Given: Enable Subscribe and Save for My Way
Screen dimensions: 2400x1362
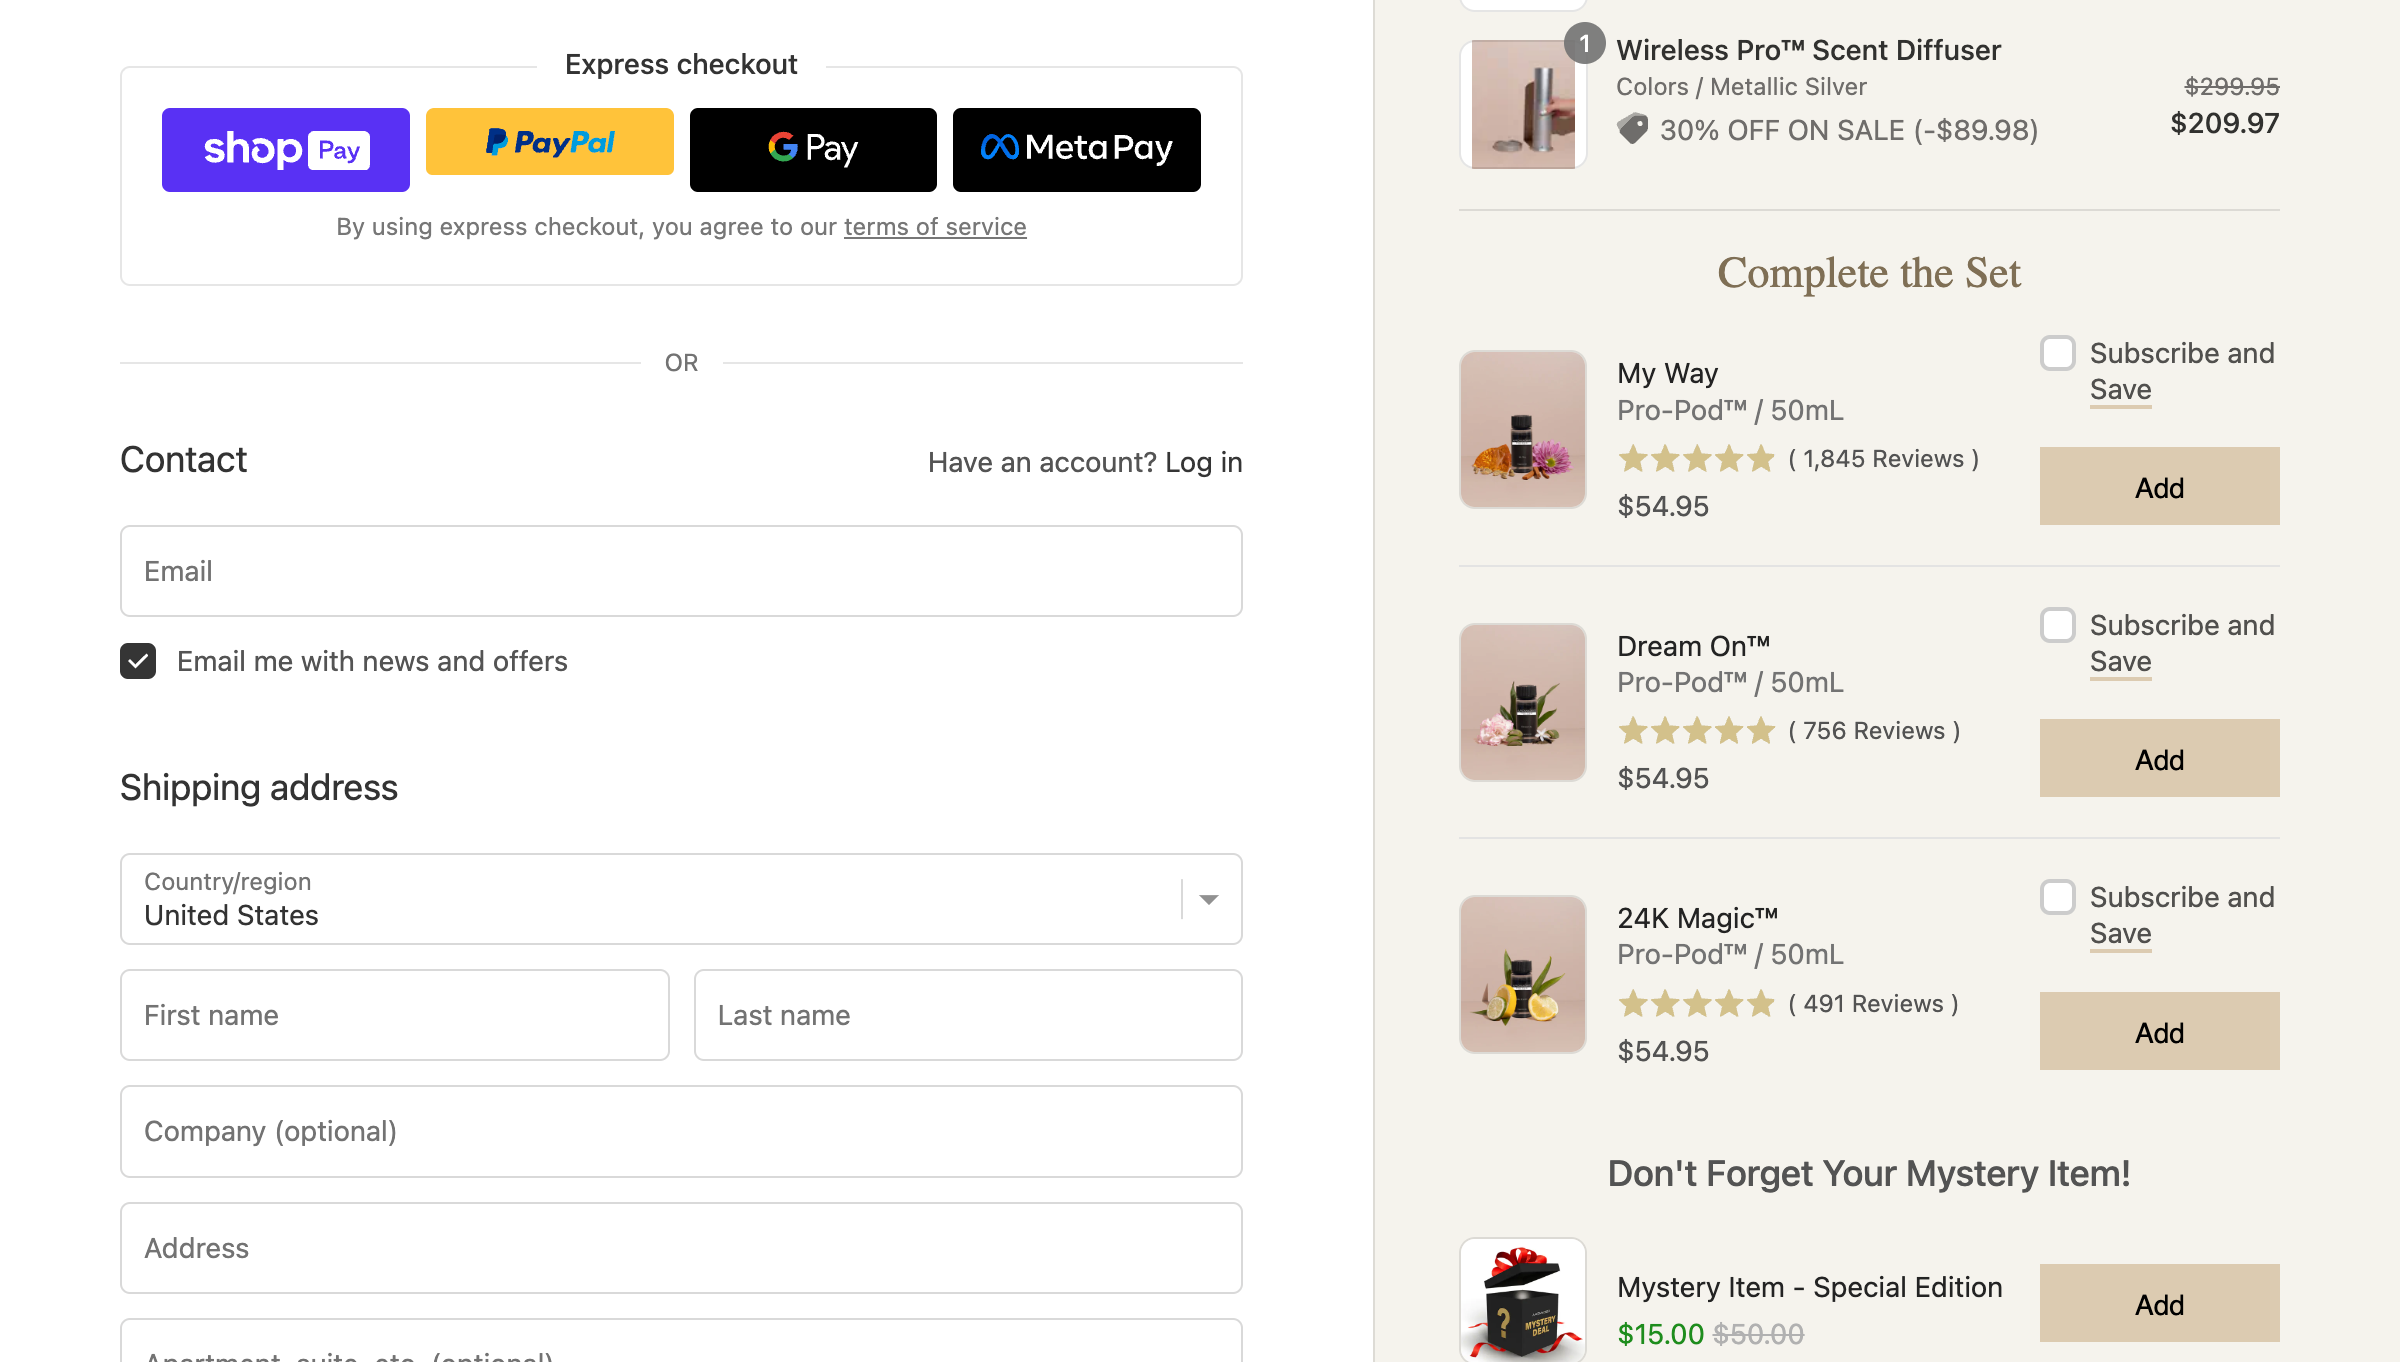Looking at the screenshot, I should (x=2058, y=353).
